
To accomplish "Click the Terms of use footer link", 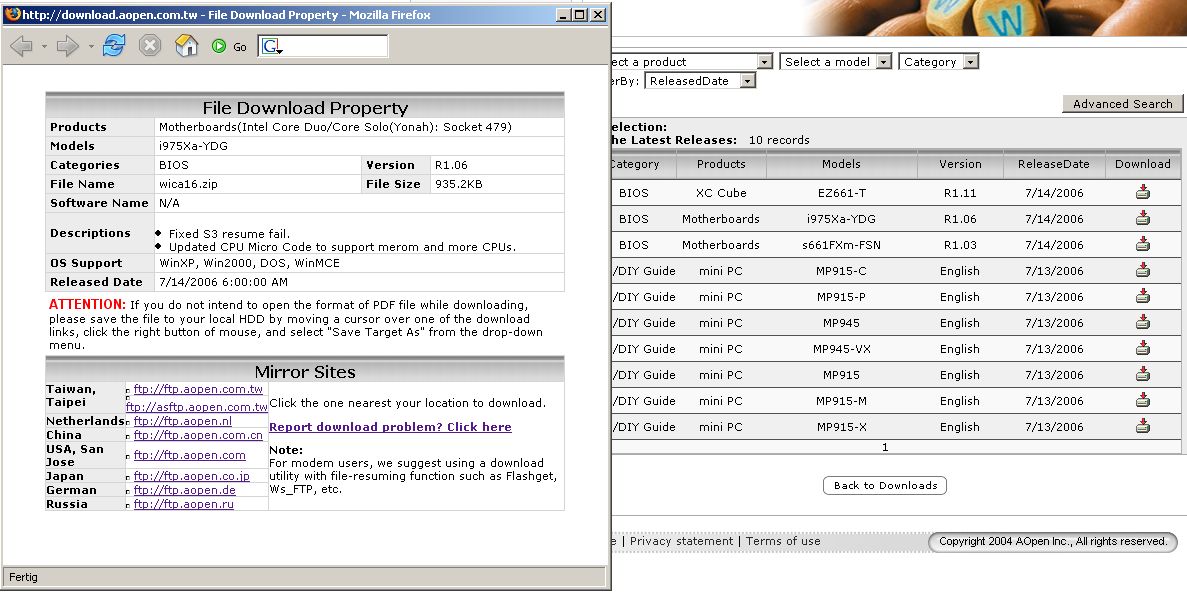I will coord(783,541).
